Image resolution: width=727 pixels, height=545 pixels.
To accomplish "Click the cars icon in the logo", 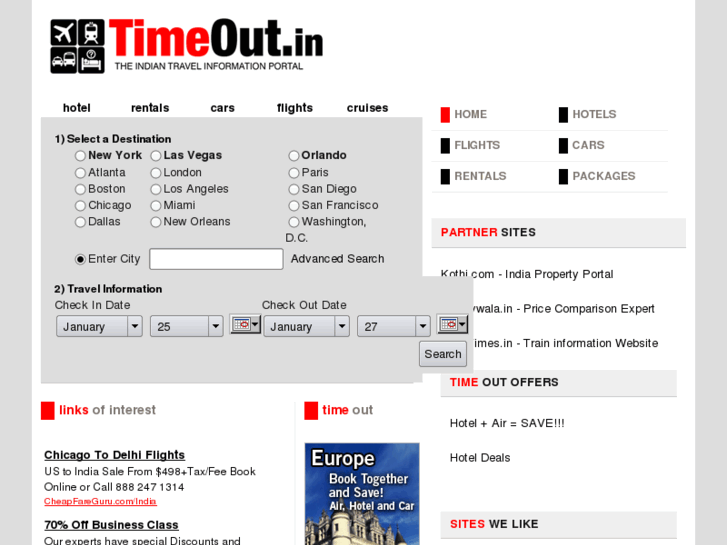I will click(63, 60).
